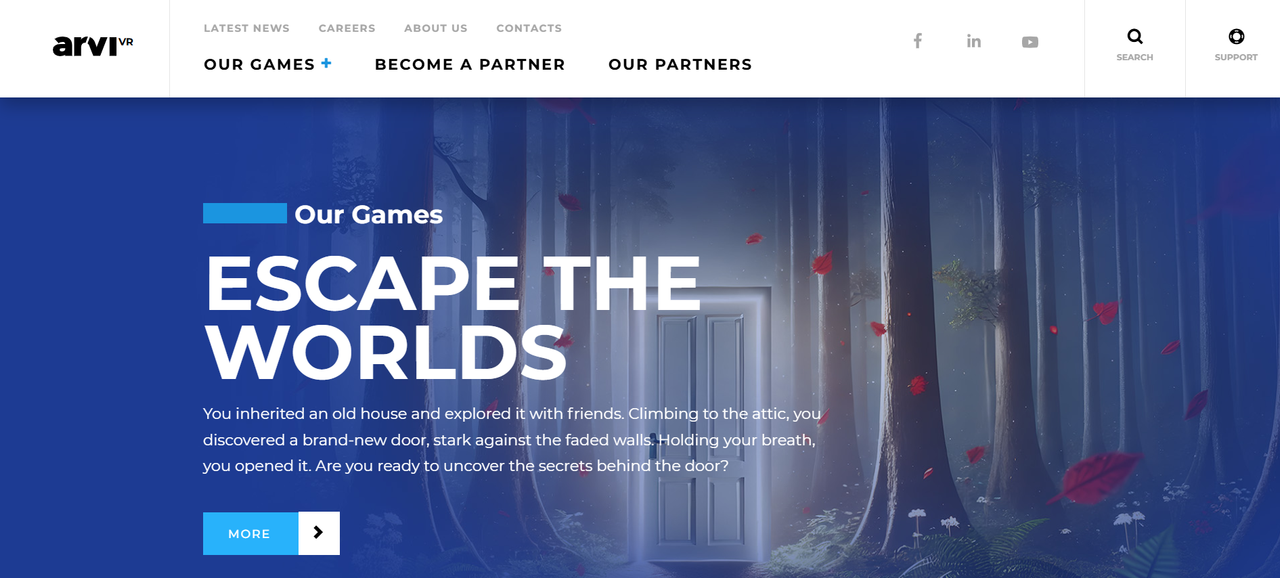
Task: Select Become a Partner in navigation
Action: (x=470, y=64)
